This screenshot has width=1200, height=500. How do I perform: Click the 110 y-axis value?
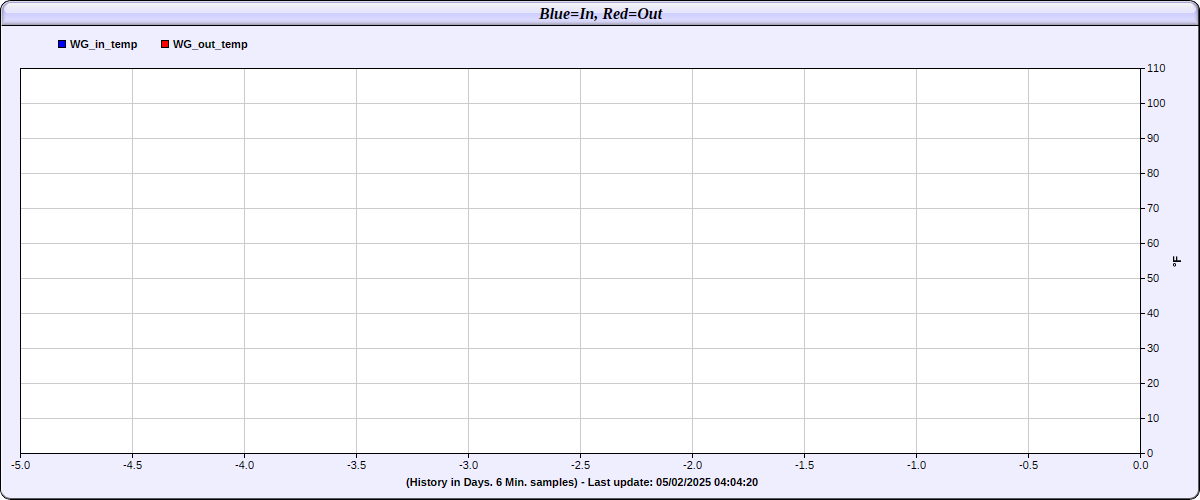[x=1156, y=68]
